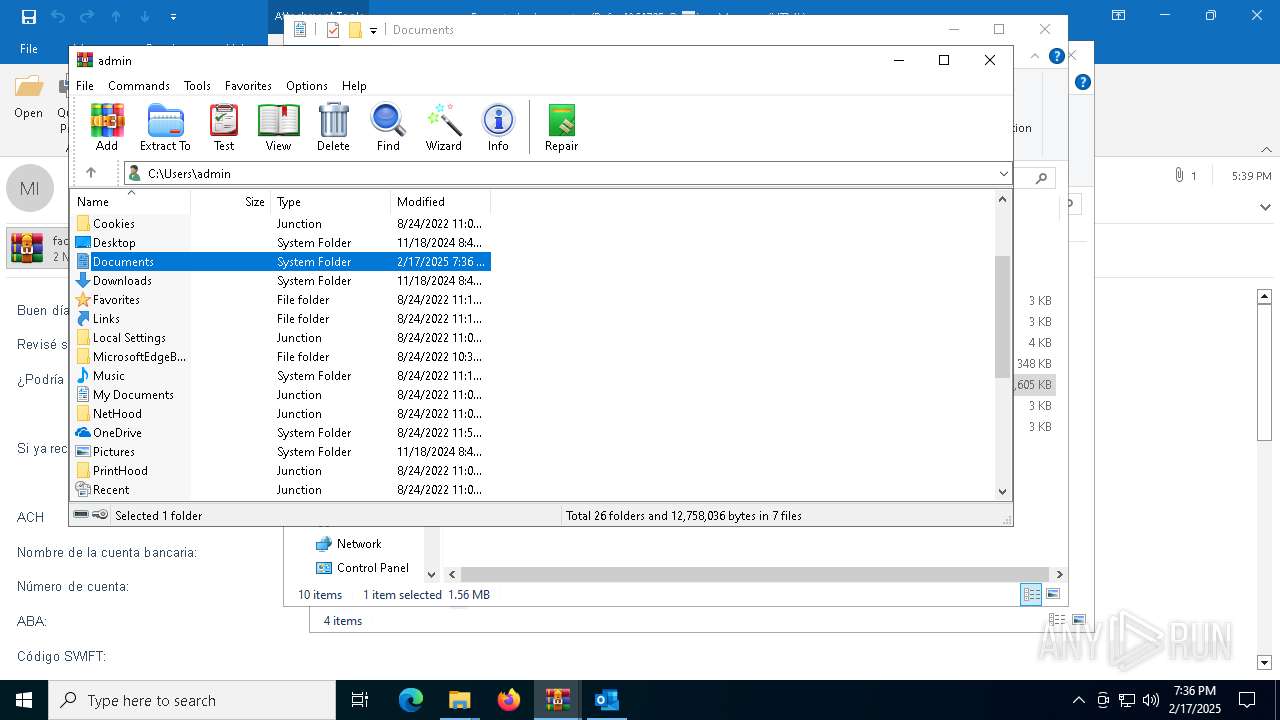Click the Delete toolbar icon
1280x720 pixels.
(333, 127)
